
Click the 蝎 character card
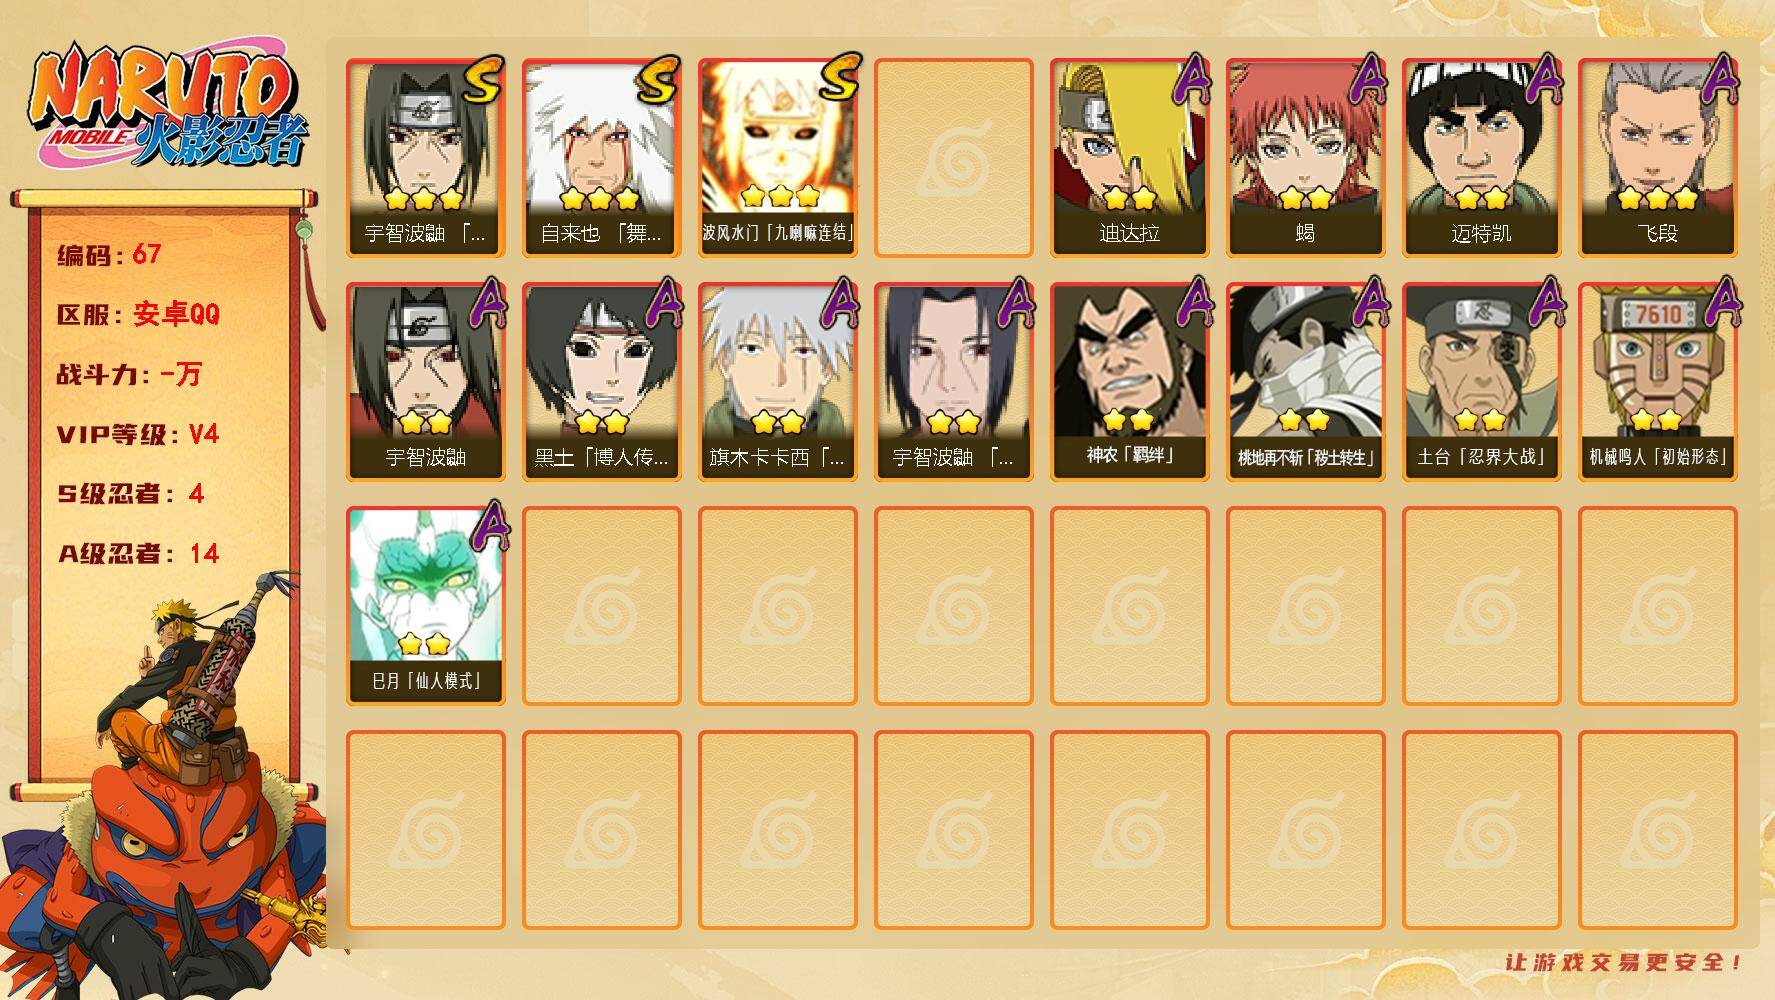(1305, 157)
